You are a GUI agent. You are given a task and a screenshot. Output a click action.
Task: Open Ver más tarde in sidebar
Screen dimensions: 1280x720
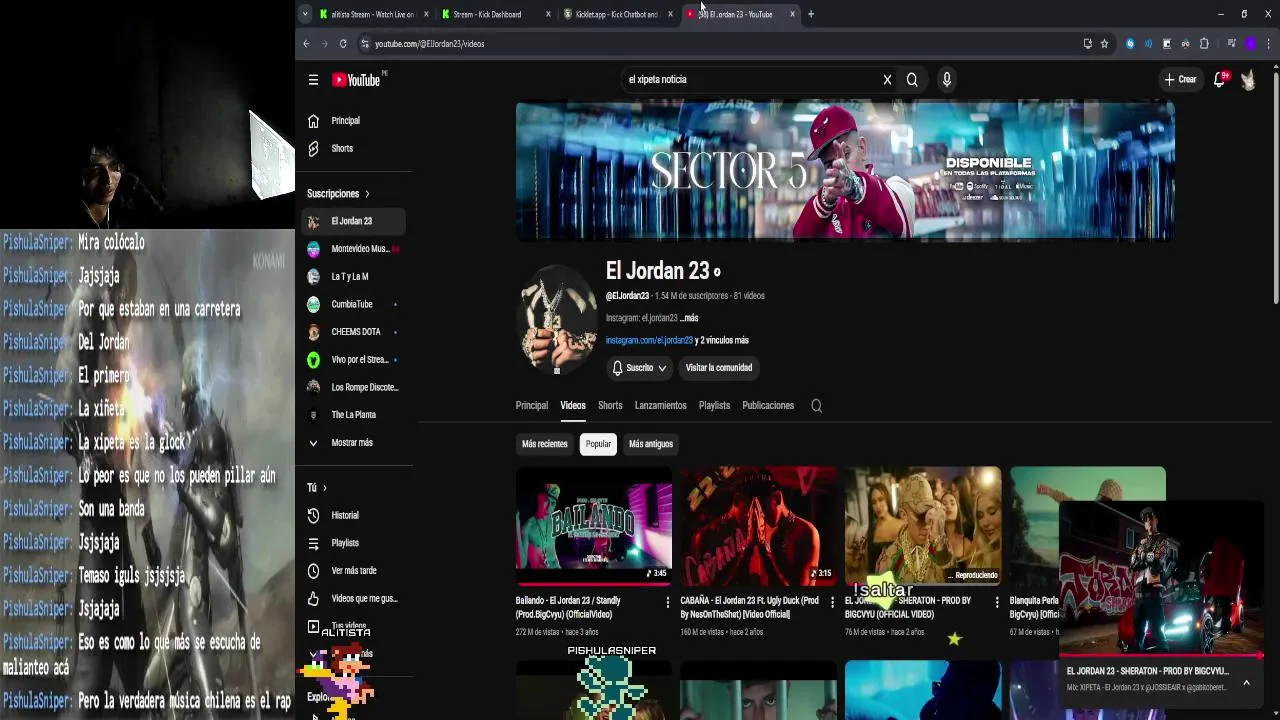353,571
